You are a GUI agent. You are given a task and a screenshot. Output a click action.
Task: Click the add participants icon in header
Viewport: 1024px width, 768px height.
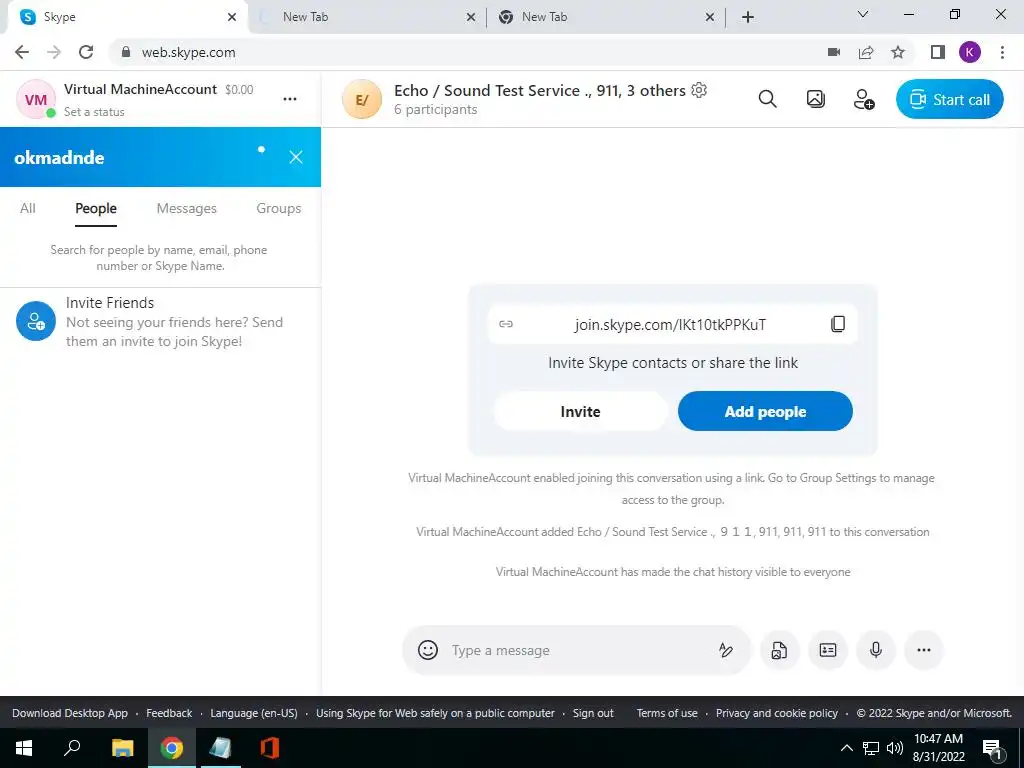click(x=863, y=99)
